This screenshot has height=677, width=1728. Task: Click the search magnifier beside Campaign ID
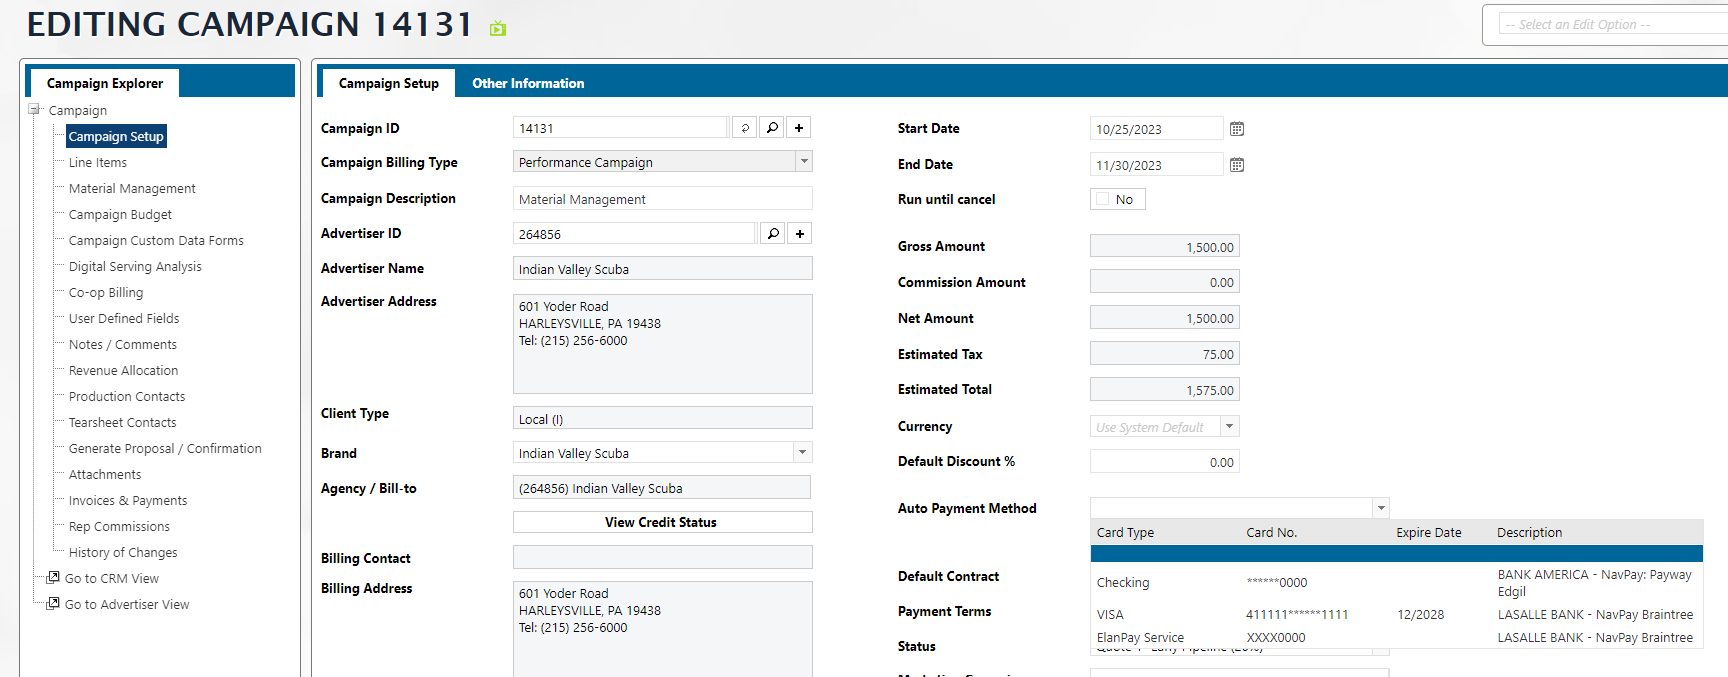772,128
